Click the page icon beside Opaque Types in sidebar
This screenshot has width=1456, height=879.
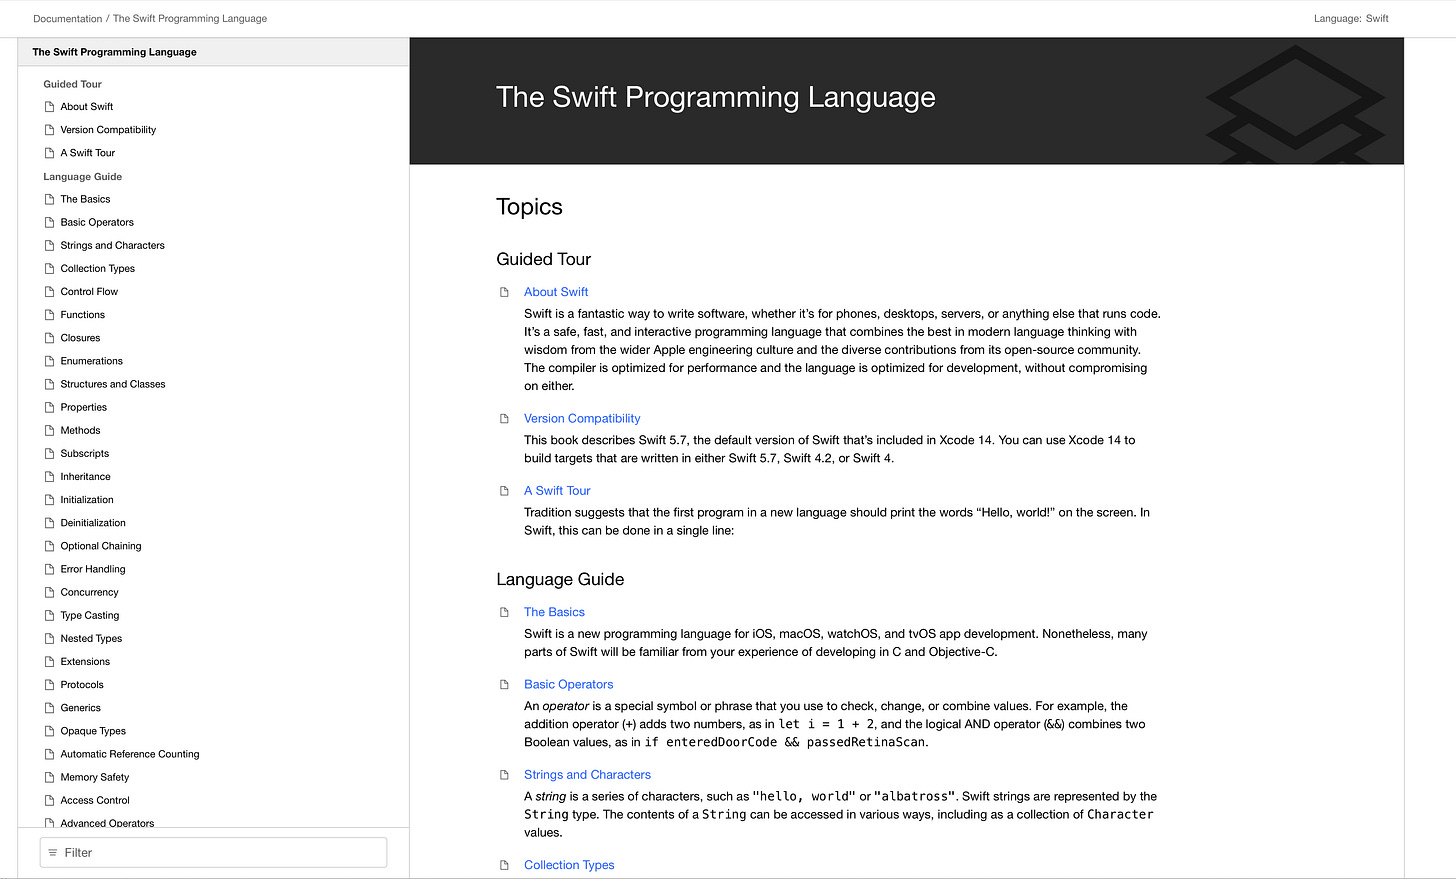tap(49, 731)
